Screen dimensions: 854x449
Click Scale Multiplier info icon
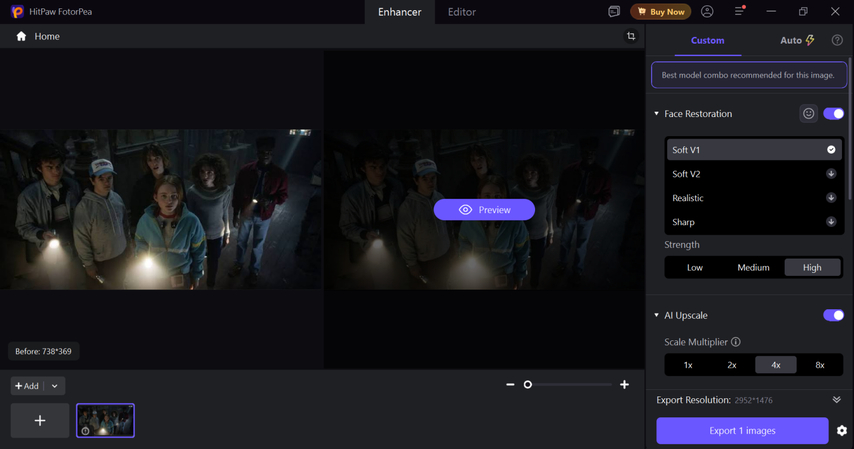736,342
